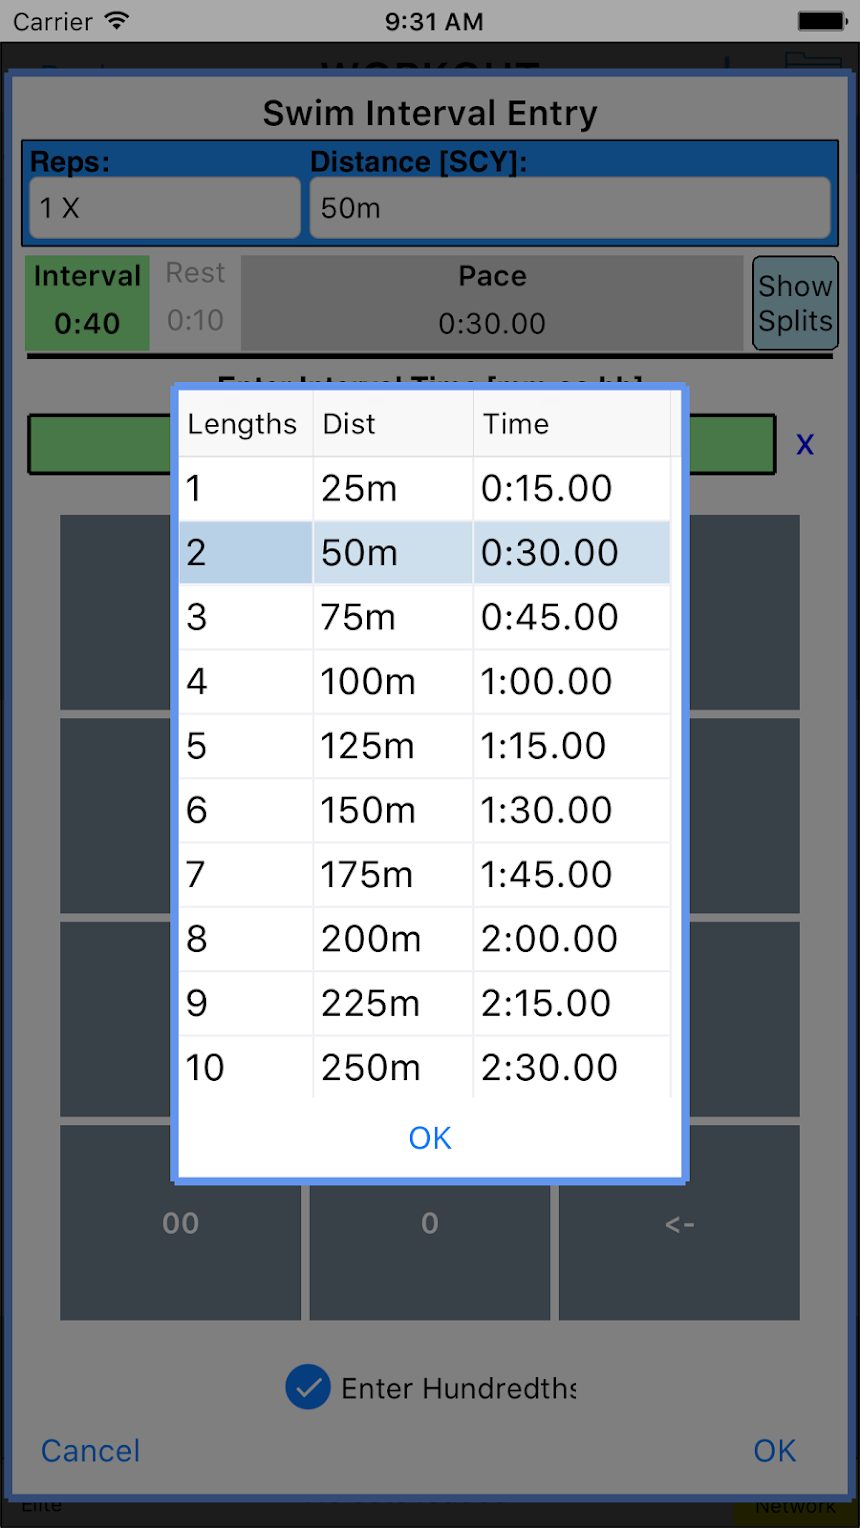Select the Interval 0:40 tab

[x=87, y=303]
